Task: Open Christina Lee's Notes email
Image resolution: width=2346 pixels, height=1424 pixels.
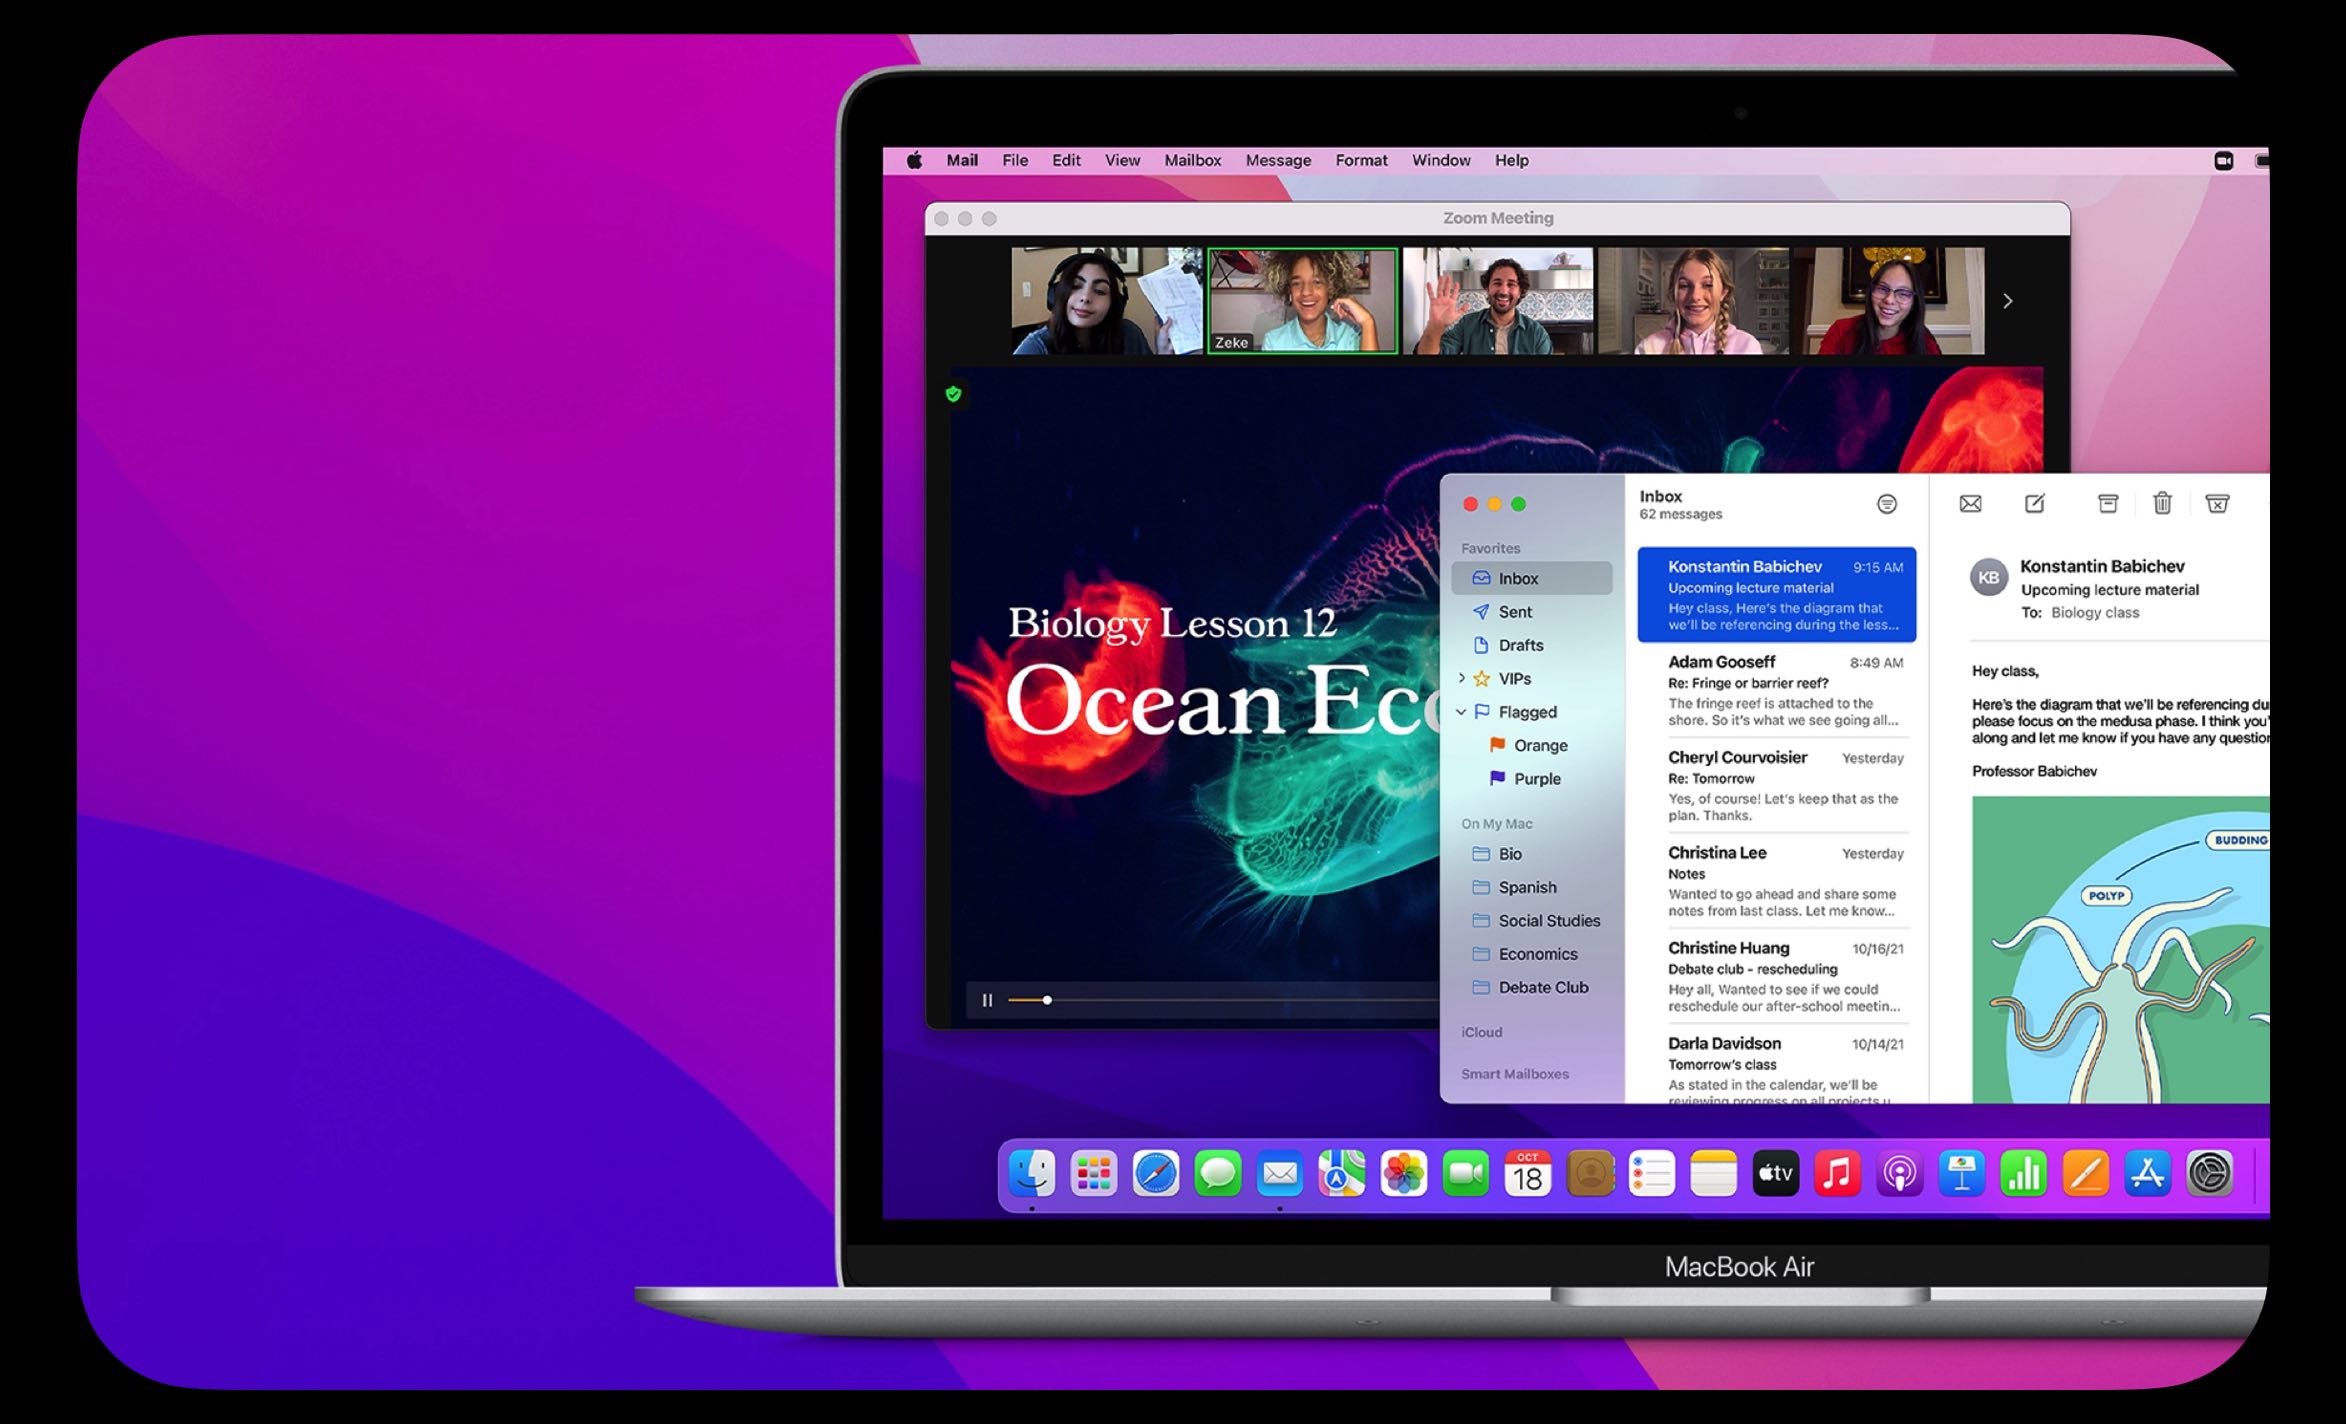Action: click(1777, 881)
